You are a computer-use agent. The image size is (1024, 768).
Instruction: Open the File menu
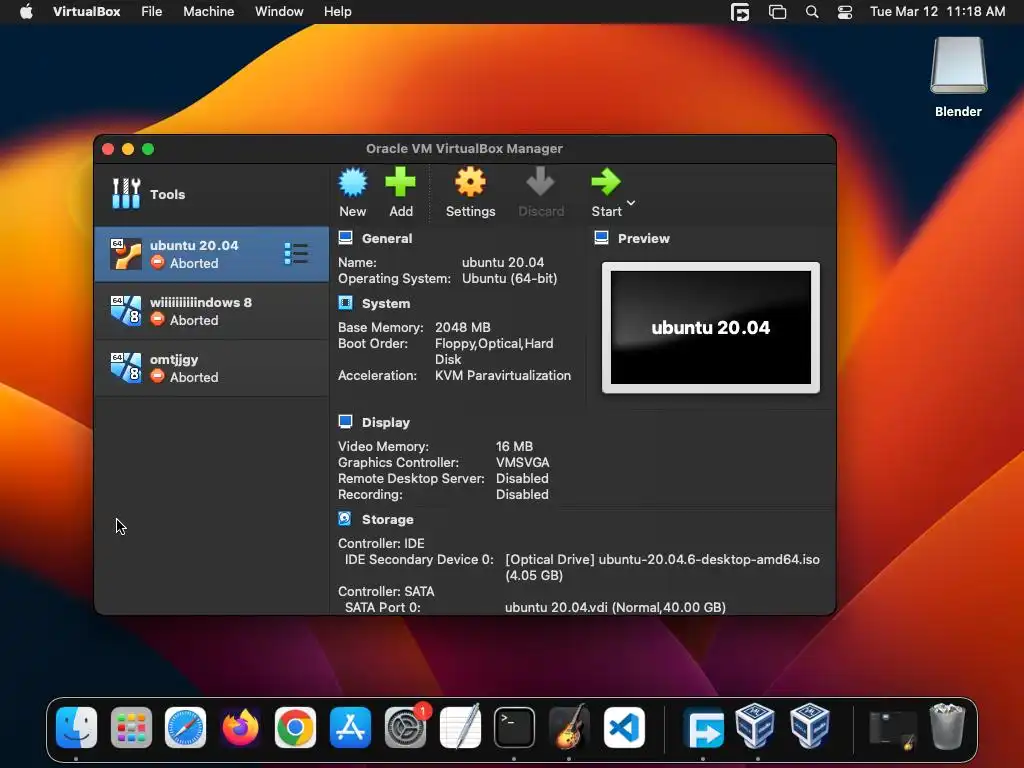point(152,12)
